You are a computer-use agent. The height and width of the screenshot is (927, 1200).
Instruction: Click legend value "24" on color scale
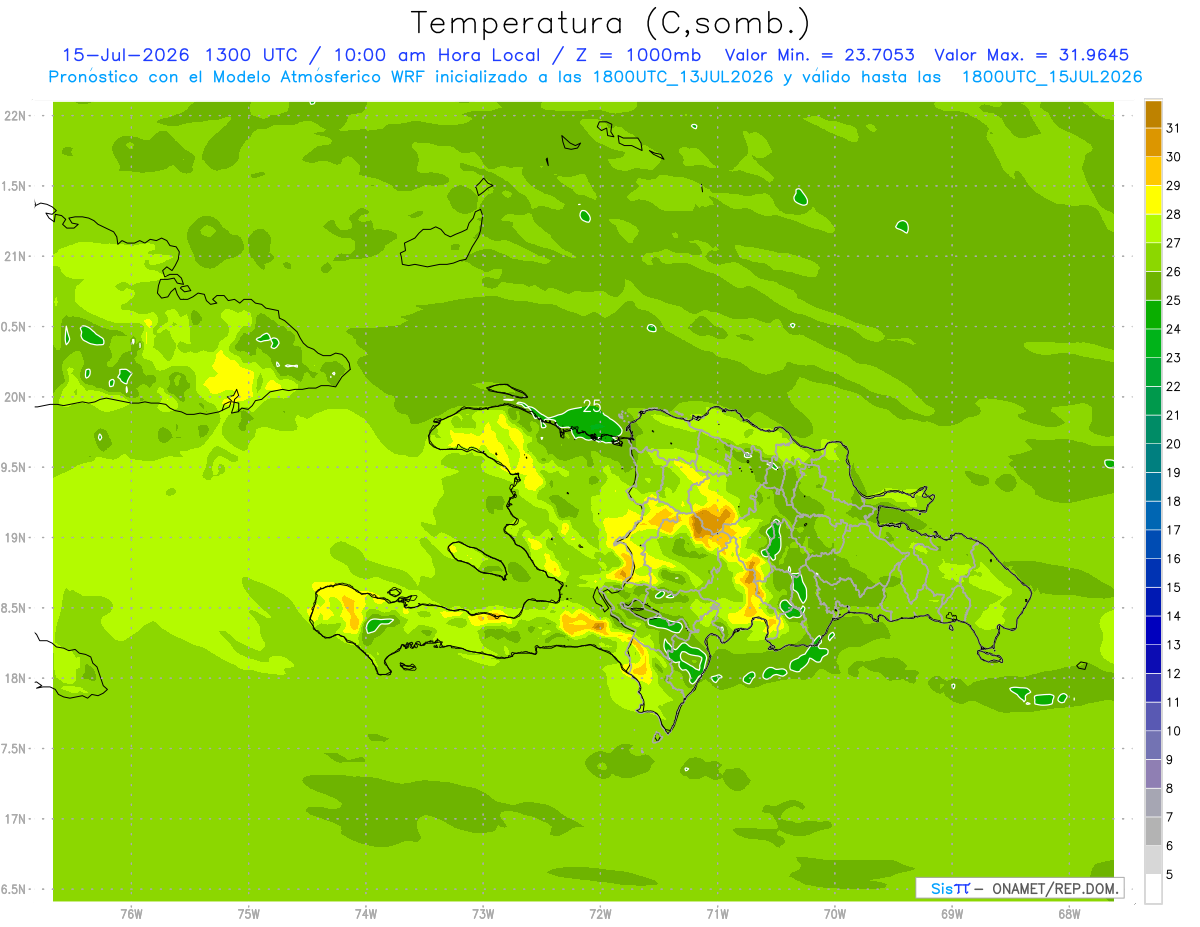[x=1174, y=329]
